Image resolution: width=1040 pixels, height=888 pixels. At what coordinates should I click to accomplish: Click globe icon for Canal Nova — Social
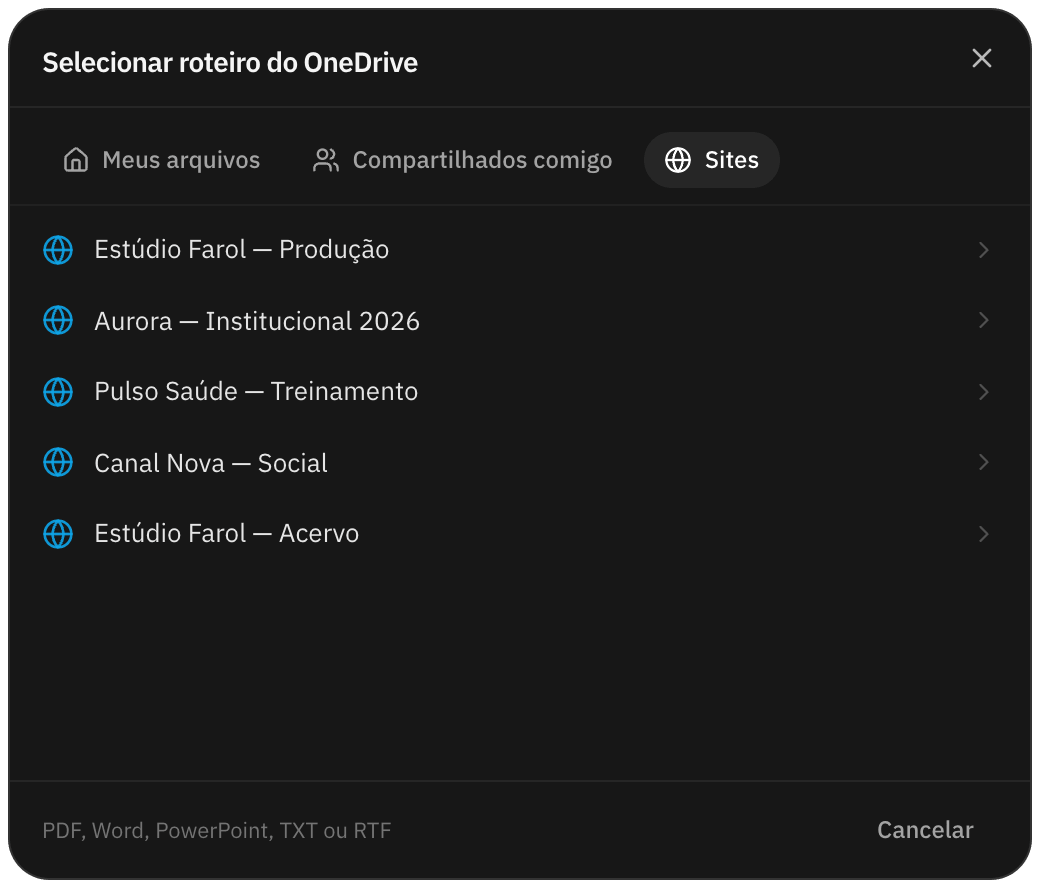(x=58, y=462)
